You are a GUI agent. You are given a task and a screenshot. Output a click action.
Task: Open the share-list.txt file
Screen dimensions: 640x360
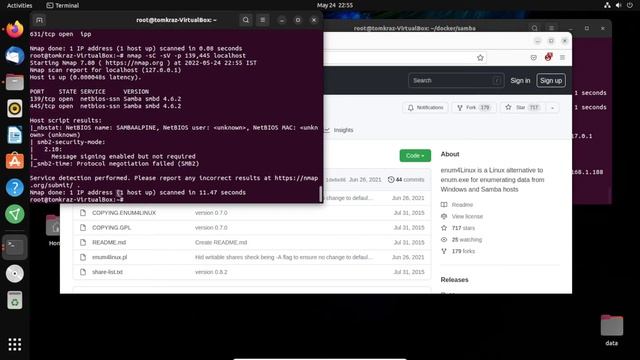[107, 272]
